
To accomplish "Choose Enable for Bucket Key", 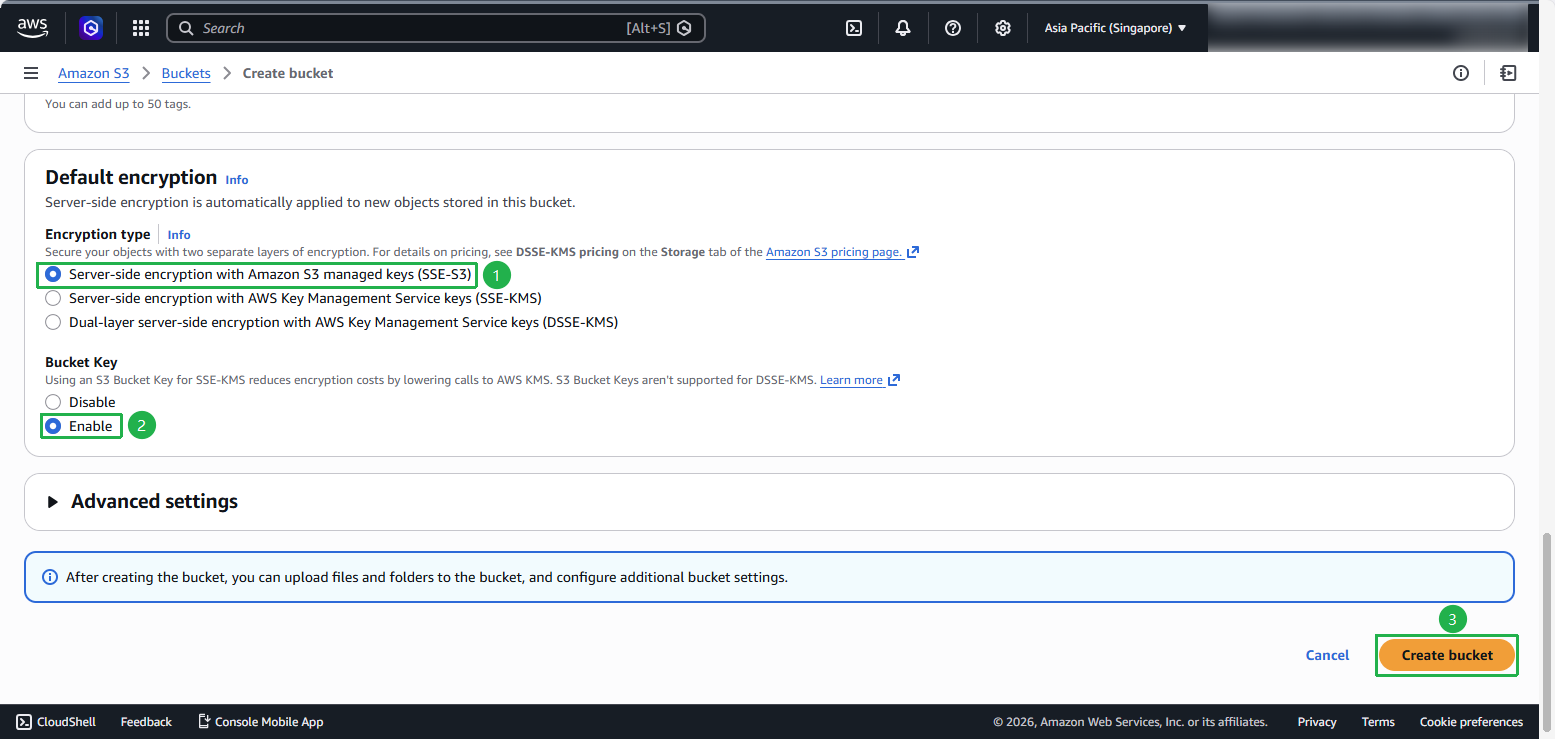I will [53, 426].
